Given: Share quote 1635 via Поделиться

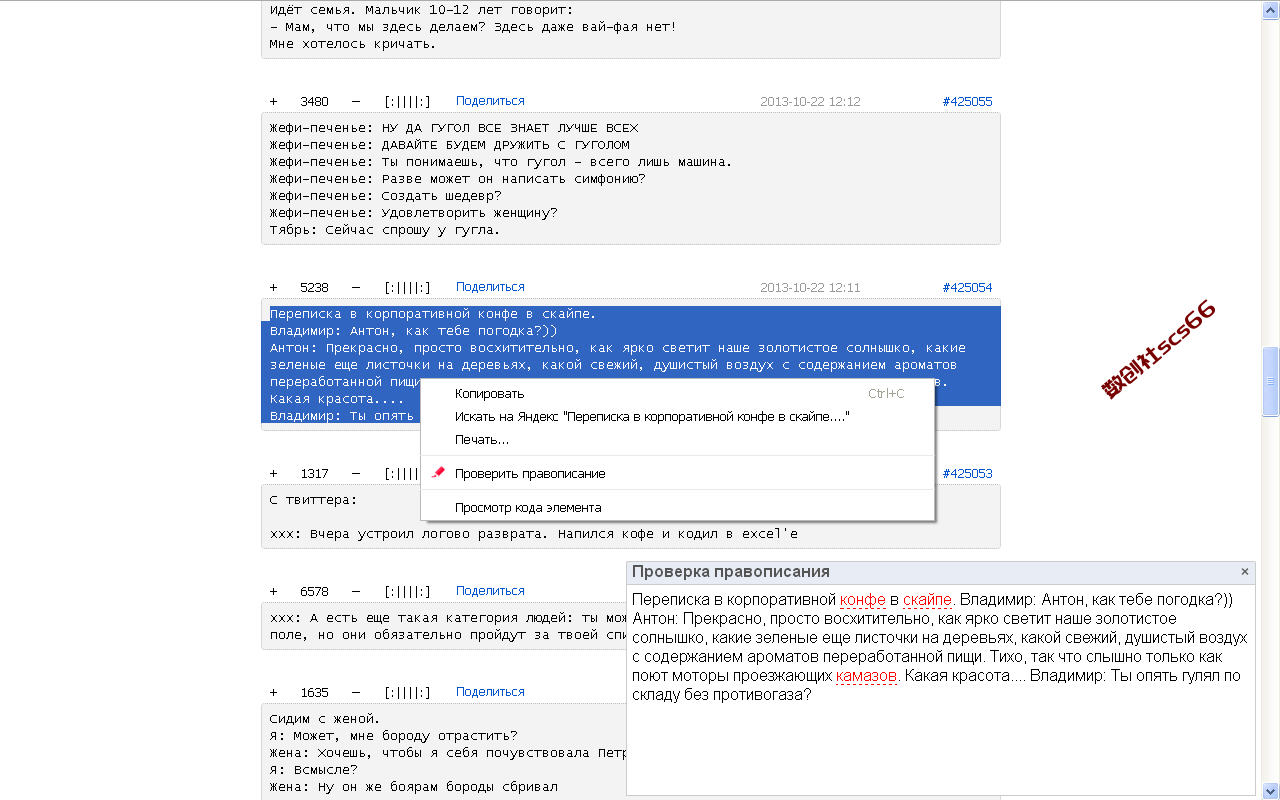Looking at the screenshot, I should [490, 692].
